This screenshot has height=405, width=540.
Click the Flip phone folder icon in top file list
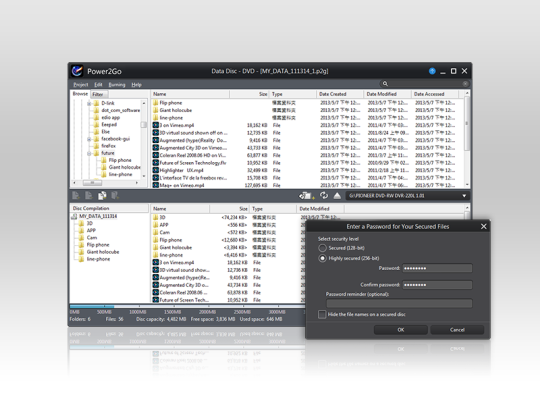pos(156,103)
